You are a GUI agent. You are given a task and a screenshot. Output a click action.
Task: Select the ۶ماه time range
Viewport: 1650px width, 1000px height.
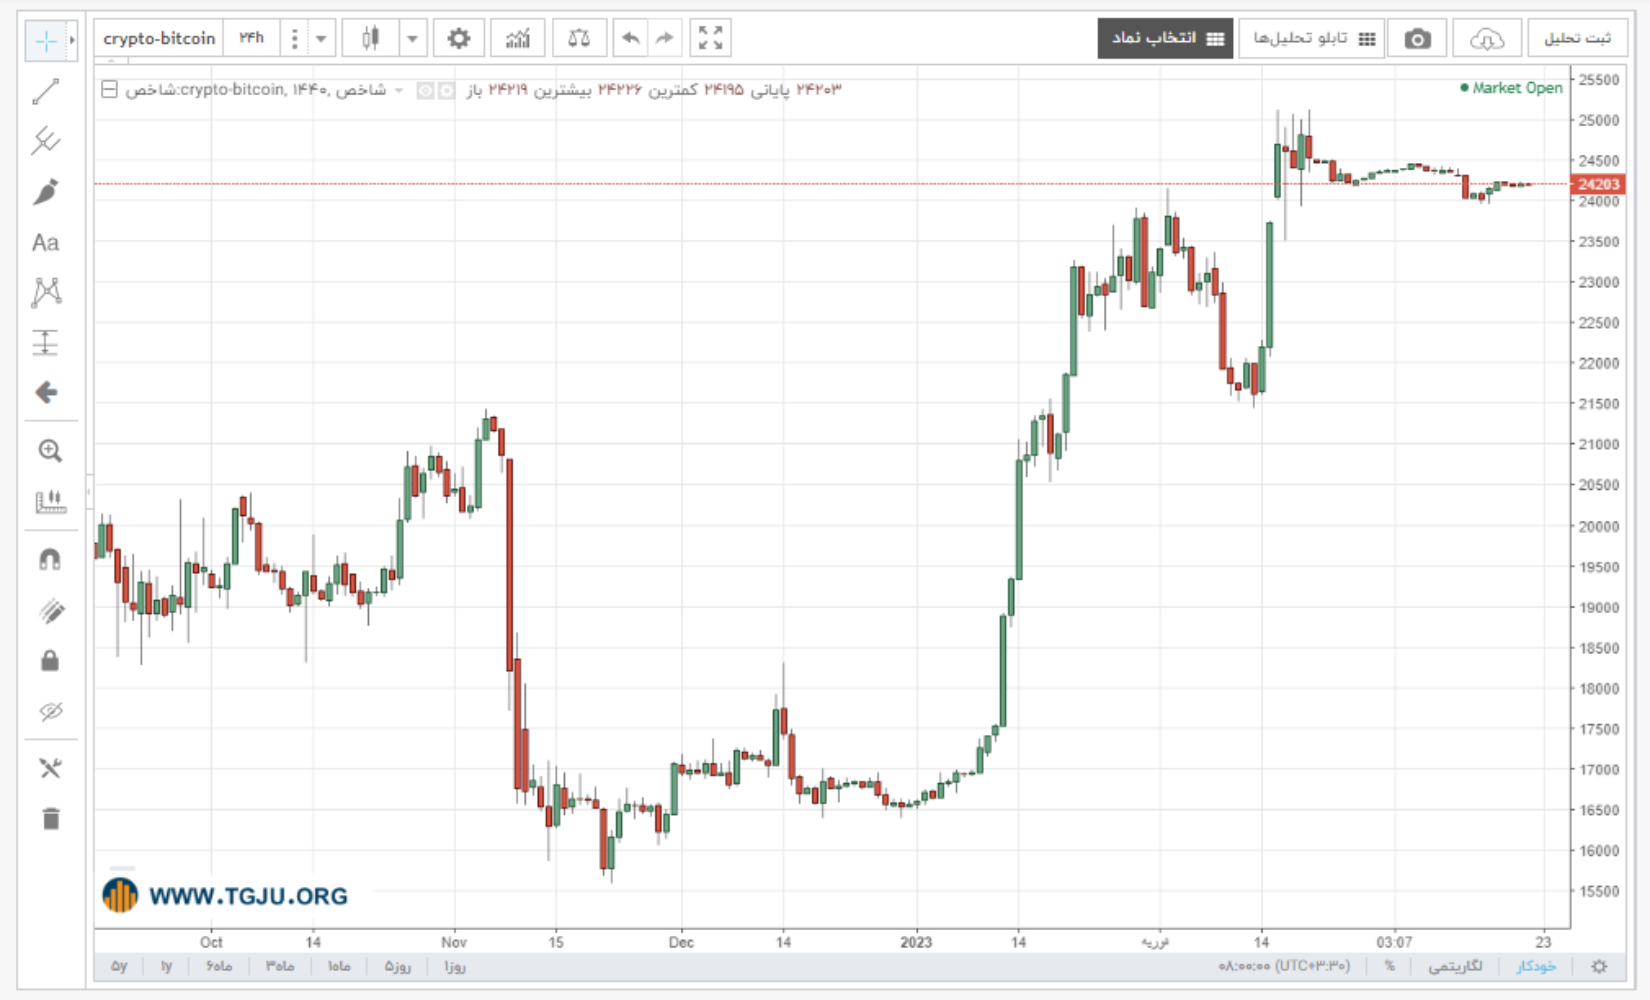(x=219, y=966)
